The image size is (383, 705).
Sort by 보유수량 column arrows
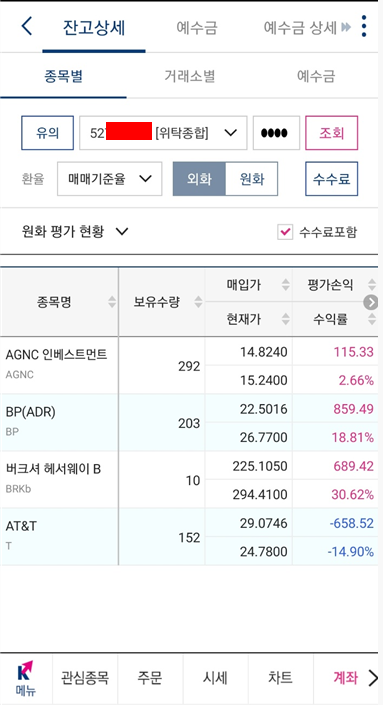[x=198, y=302]
